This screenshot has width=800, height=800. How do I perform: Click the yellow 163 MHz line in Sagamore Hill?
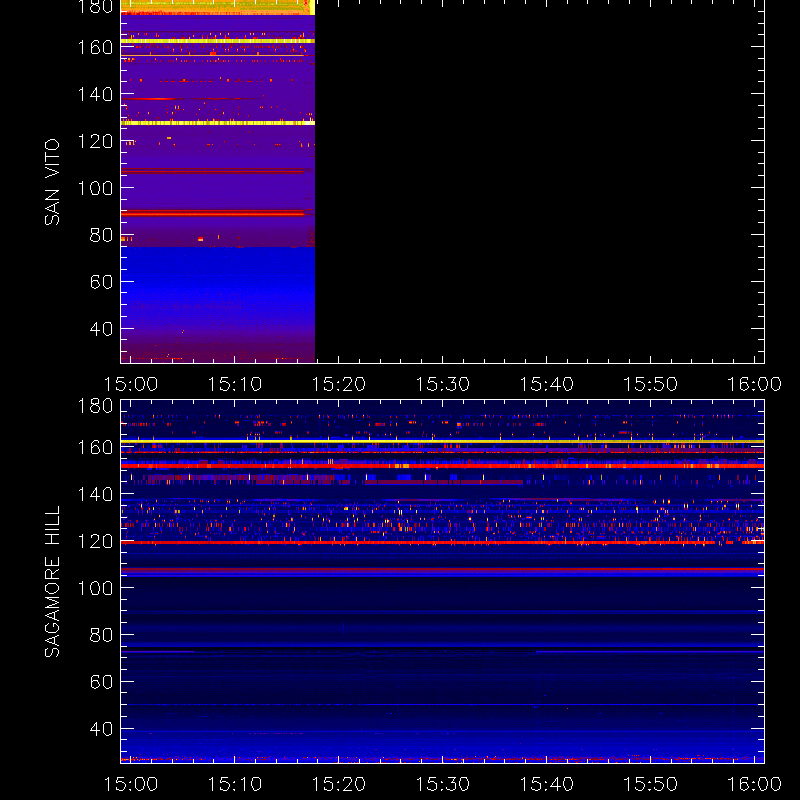pyautogui.click(x=442, y=441)
